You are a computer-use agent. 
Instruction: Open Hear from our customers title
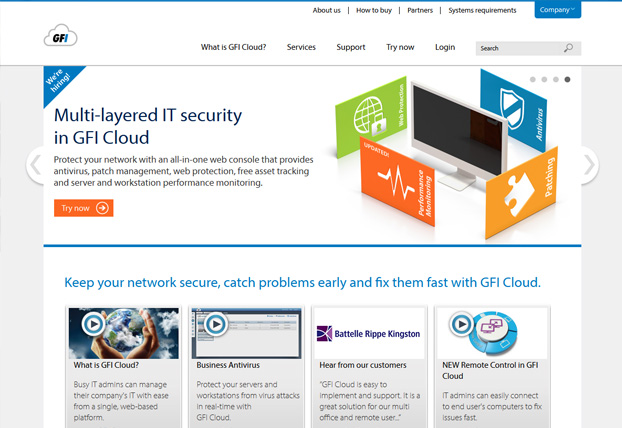pos(363,365)
